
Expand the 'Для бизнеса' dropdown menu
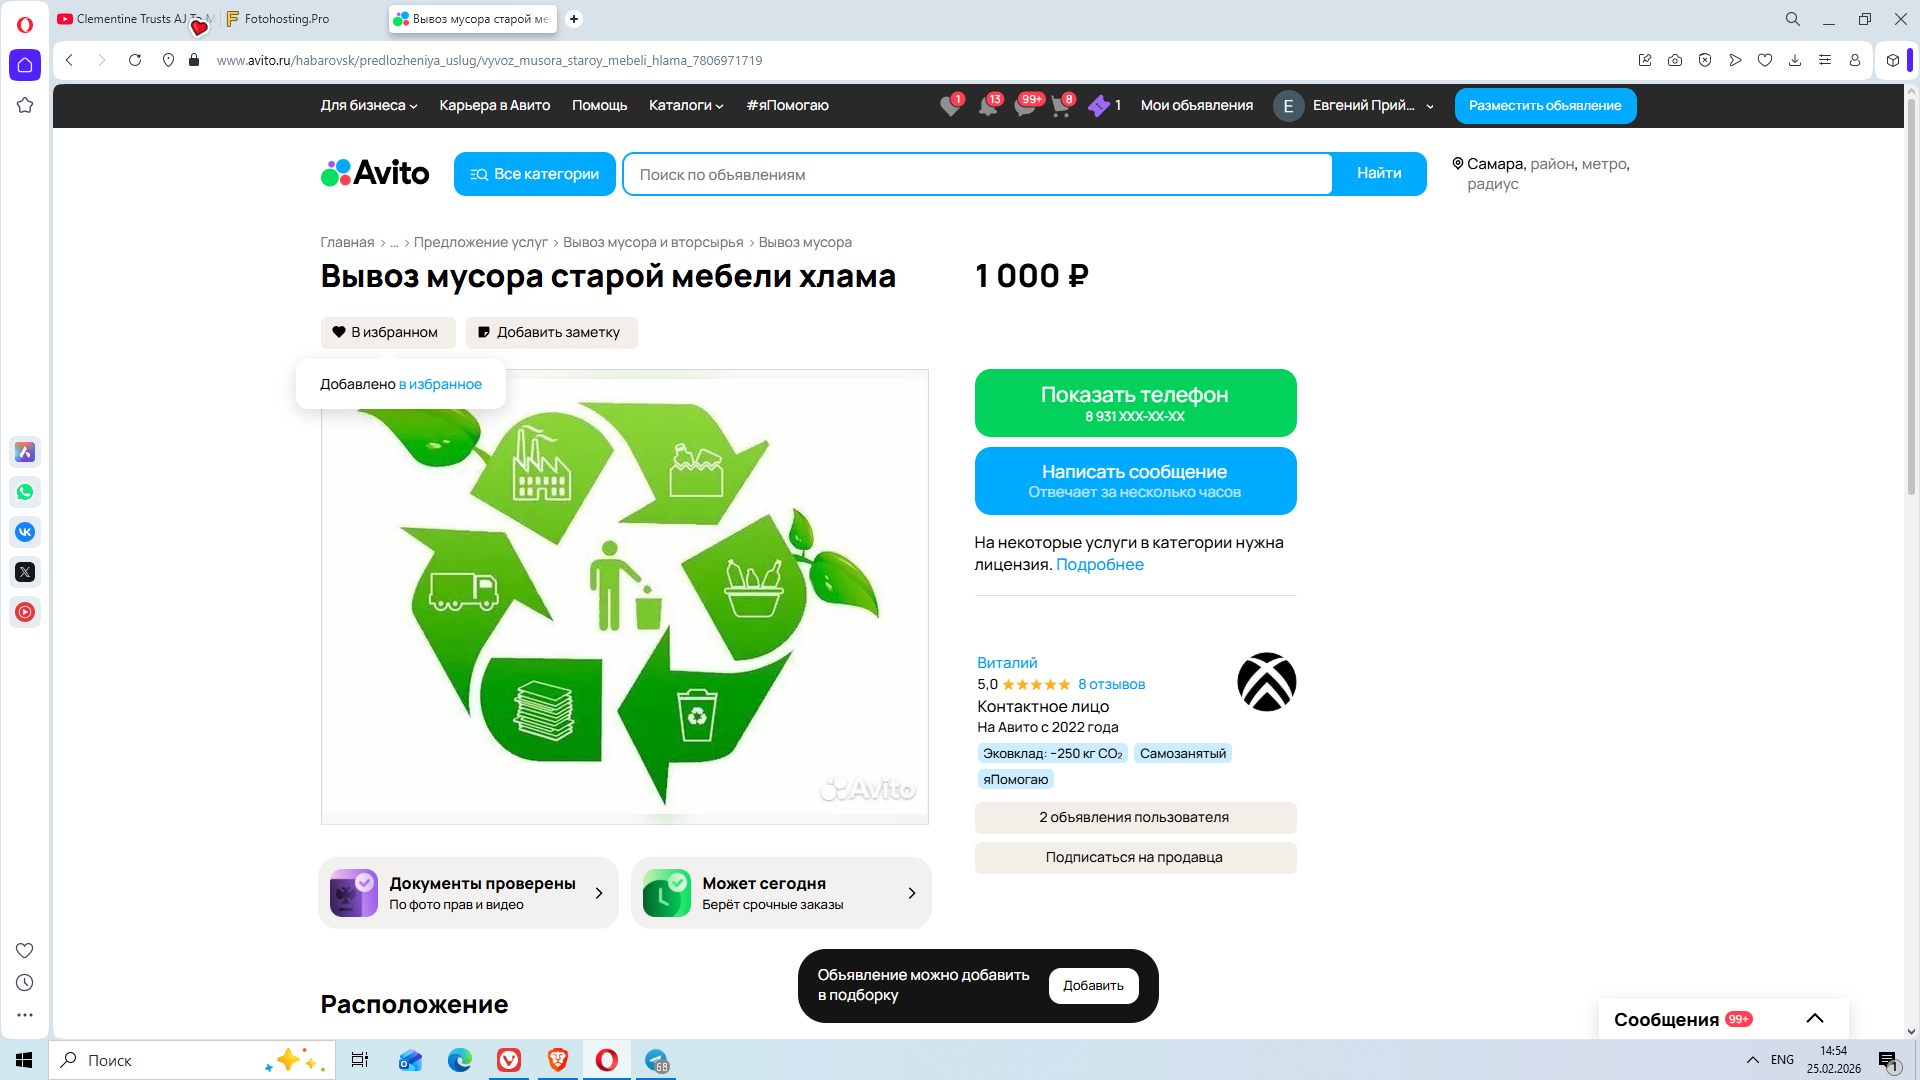coord(368,105)
